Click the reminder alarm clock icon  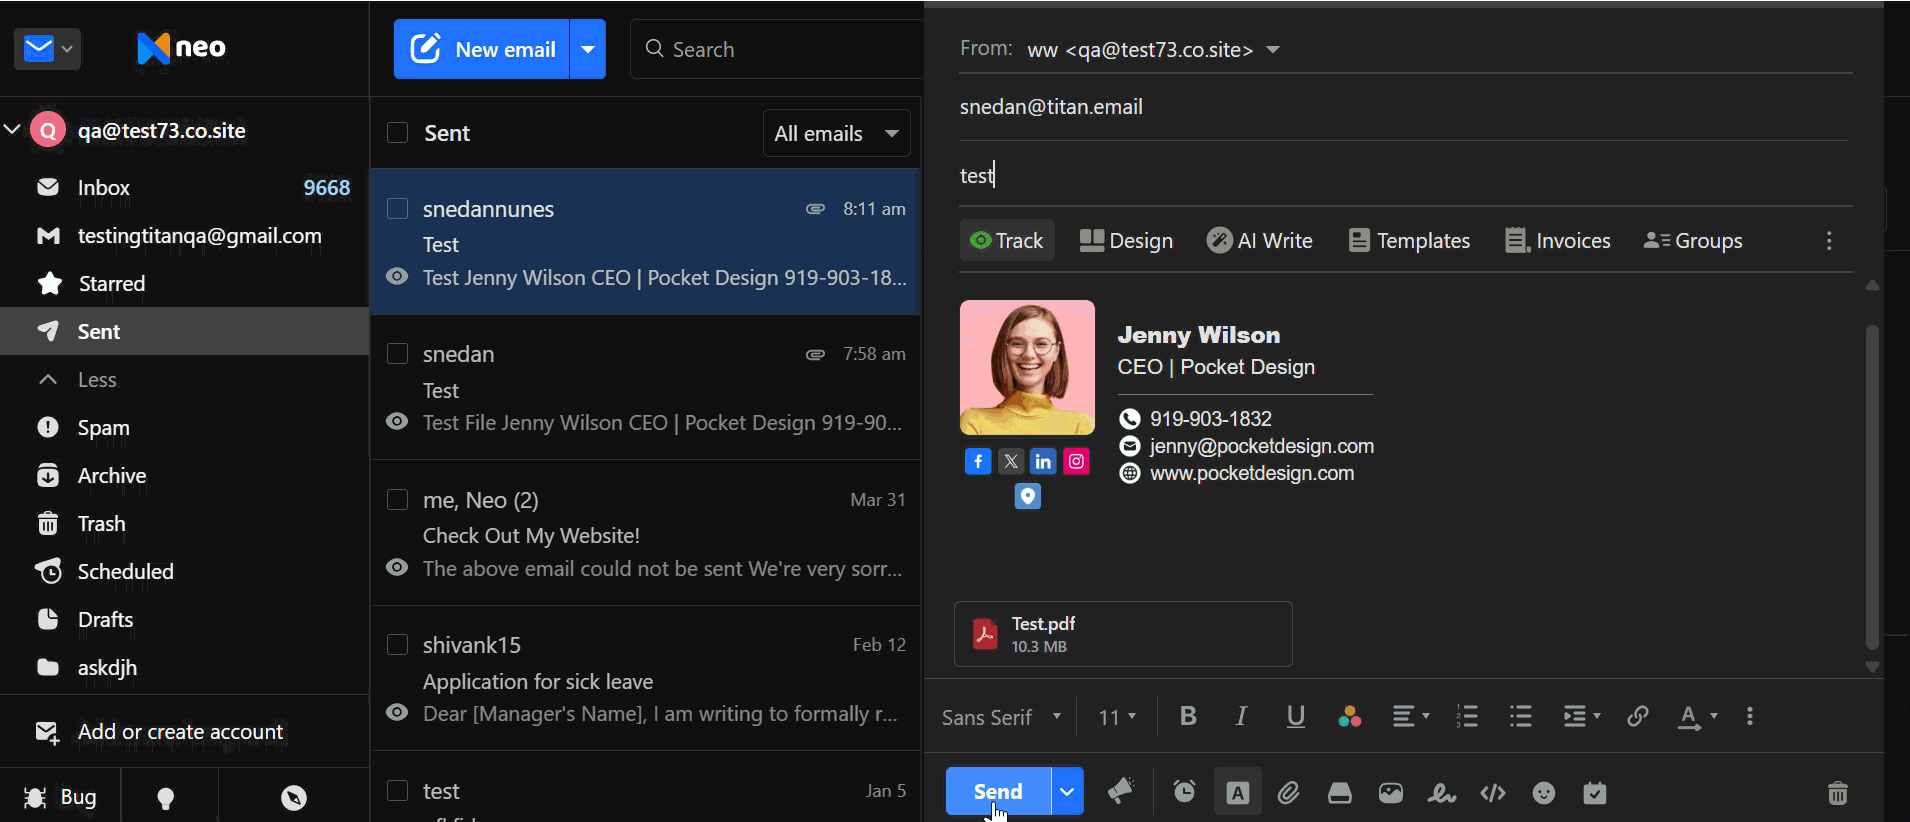click(1184, 792)
